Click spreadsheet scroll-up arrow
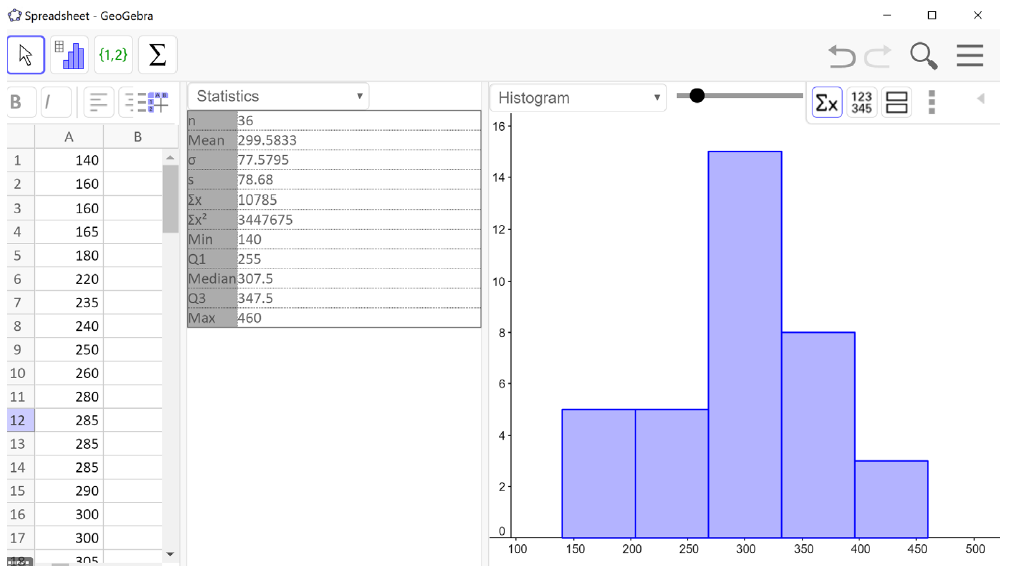The image size is (1009, 566). point(170,158)
